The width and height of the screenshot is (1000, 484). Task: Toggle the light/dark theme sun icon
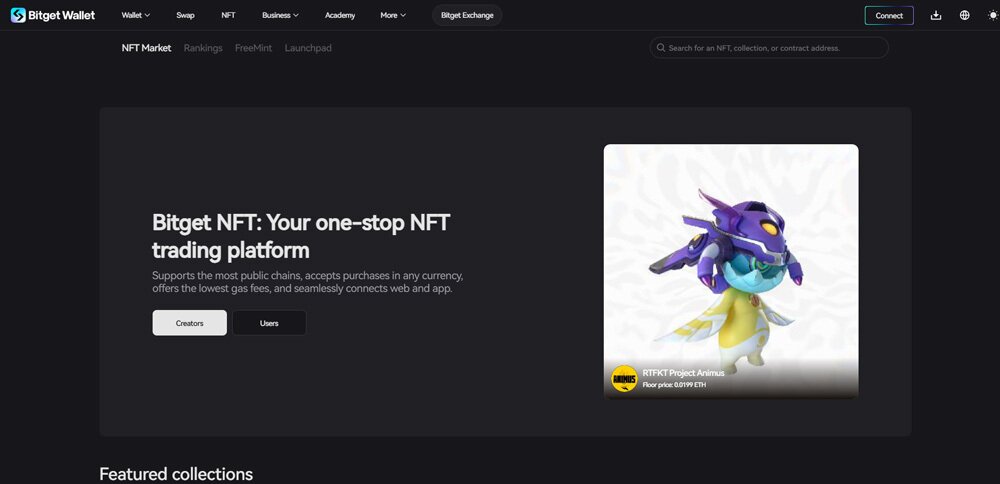993,15
